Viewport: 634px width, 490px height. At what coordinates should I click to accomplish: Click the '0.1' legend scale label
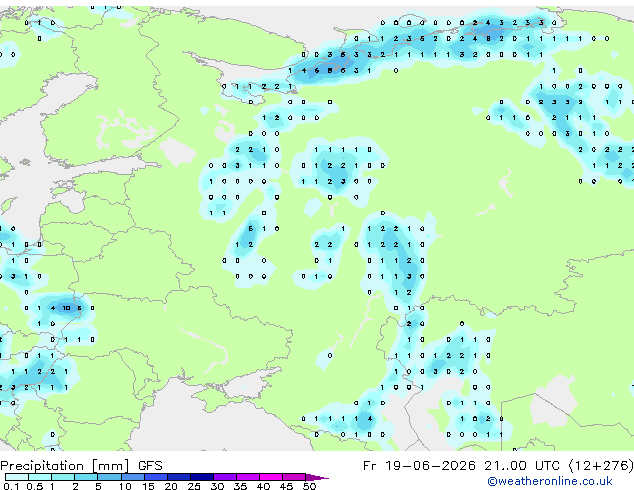(9, 486)
